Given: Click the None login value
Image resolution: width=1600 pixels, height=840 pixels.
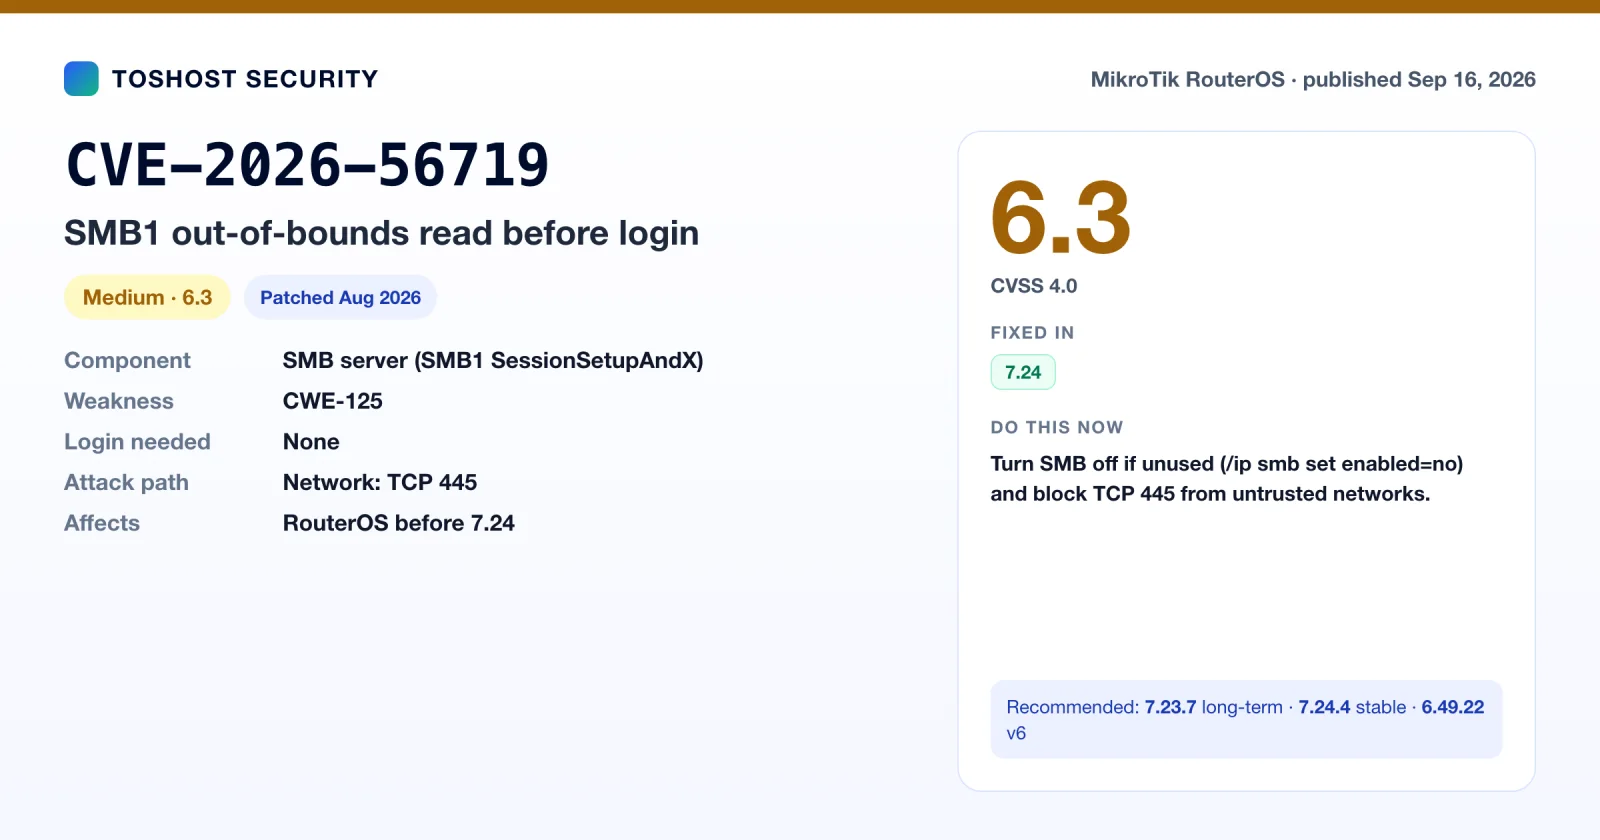Looking at the screenshot, I should tap(311, 442).
